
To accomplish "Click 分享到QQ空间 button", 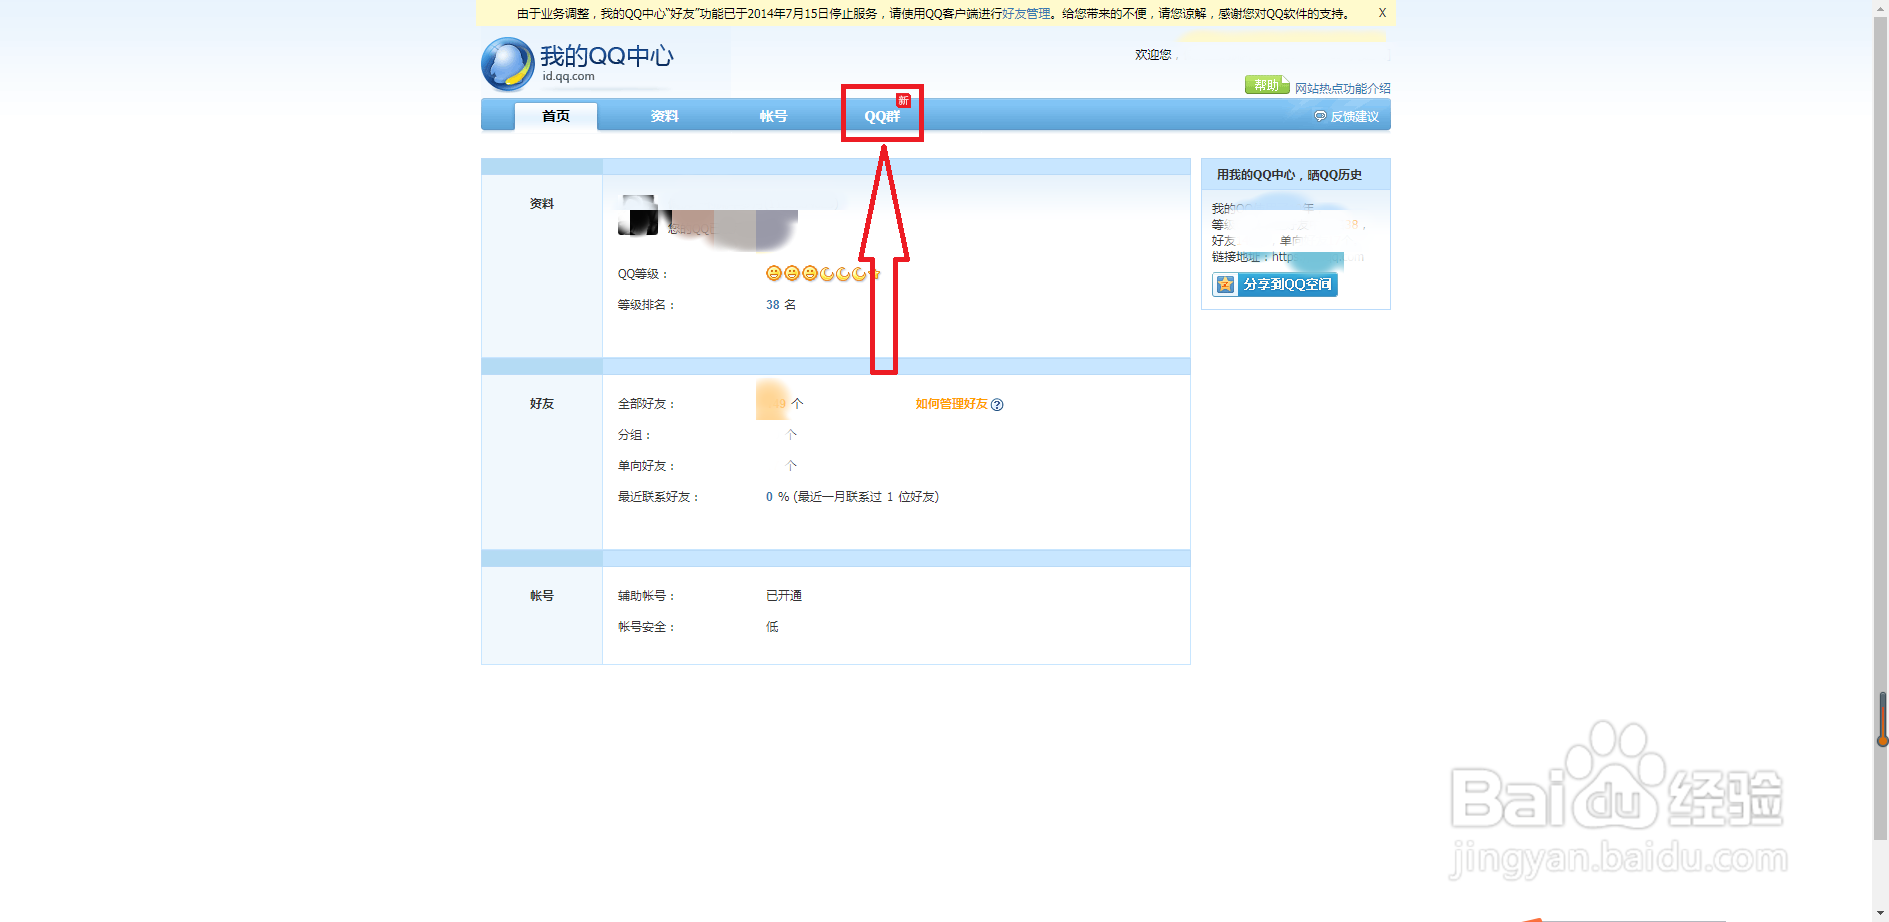I will (x=1275, y=284).
